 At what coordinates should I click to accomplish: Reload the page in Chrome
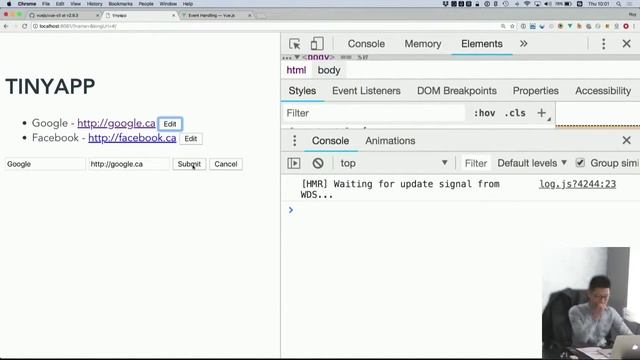pos(24,26)
